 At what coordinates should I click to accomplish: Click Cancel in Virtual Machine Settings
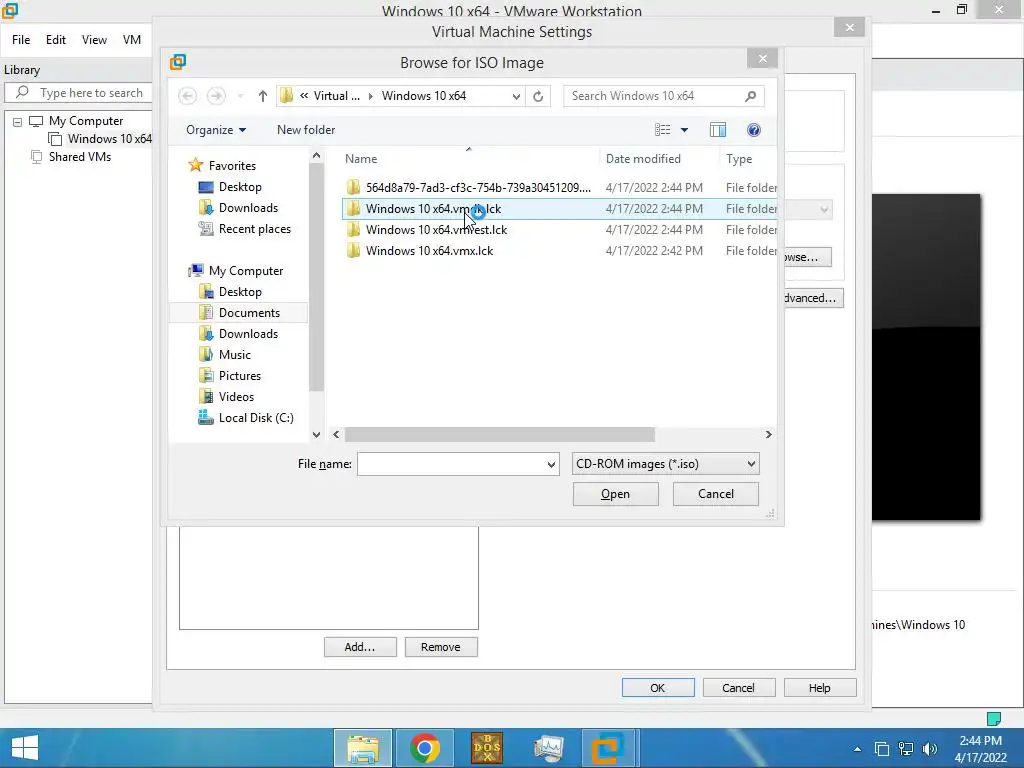[x=738, y=688]
